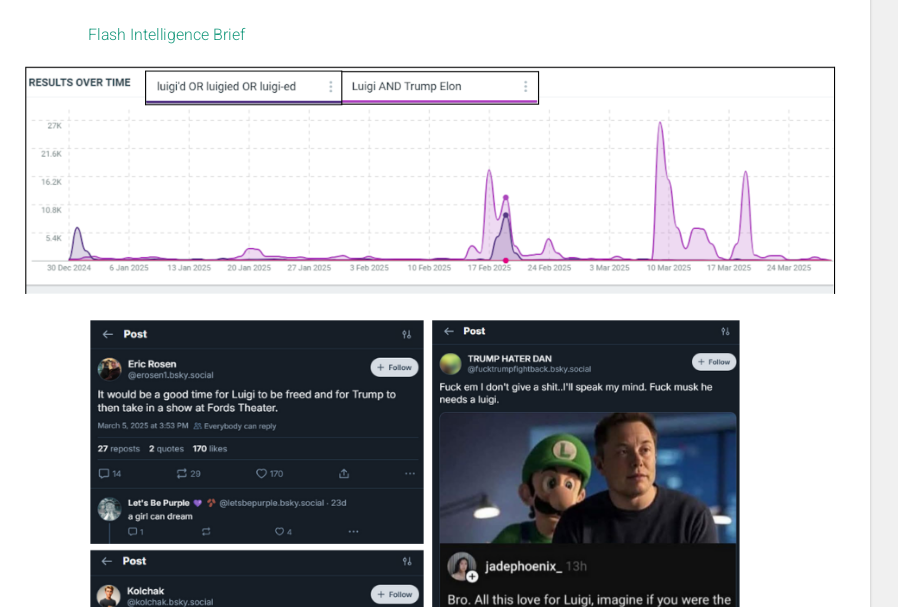The height and width of the screenshot is (607, 898).
Task: Click the "Kolchak" display name
Action: [145, 591]
